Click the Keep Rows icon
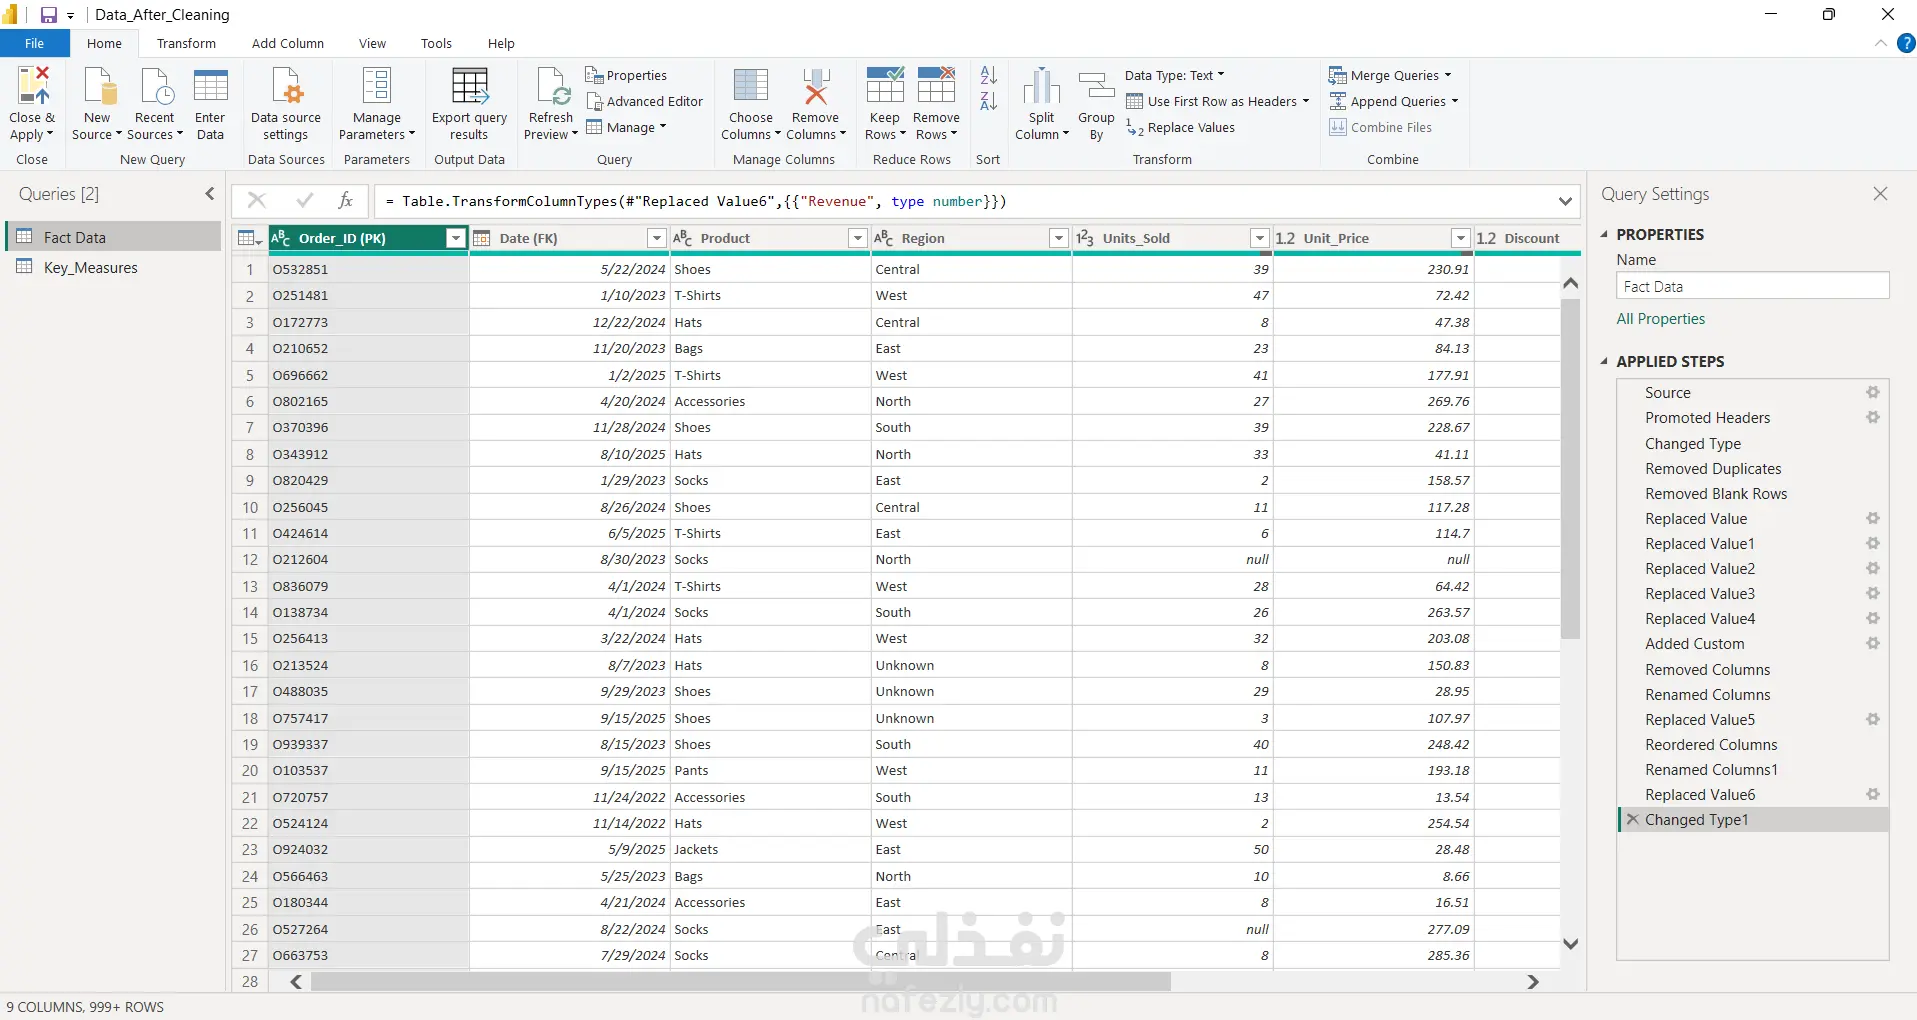 [x=885, y=86]
